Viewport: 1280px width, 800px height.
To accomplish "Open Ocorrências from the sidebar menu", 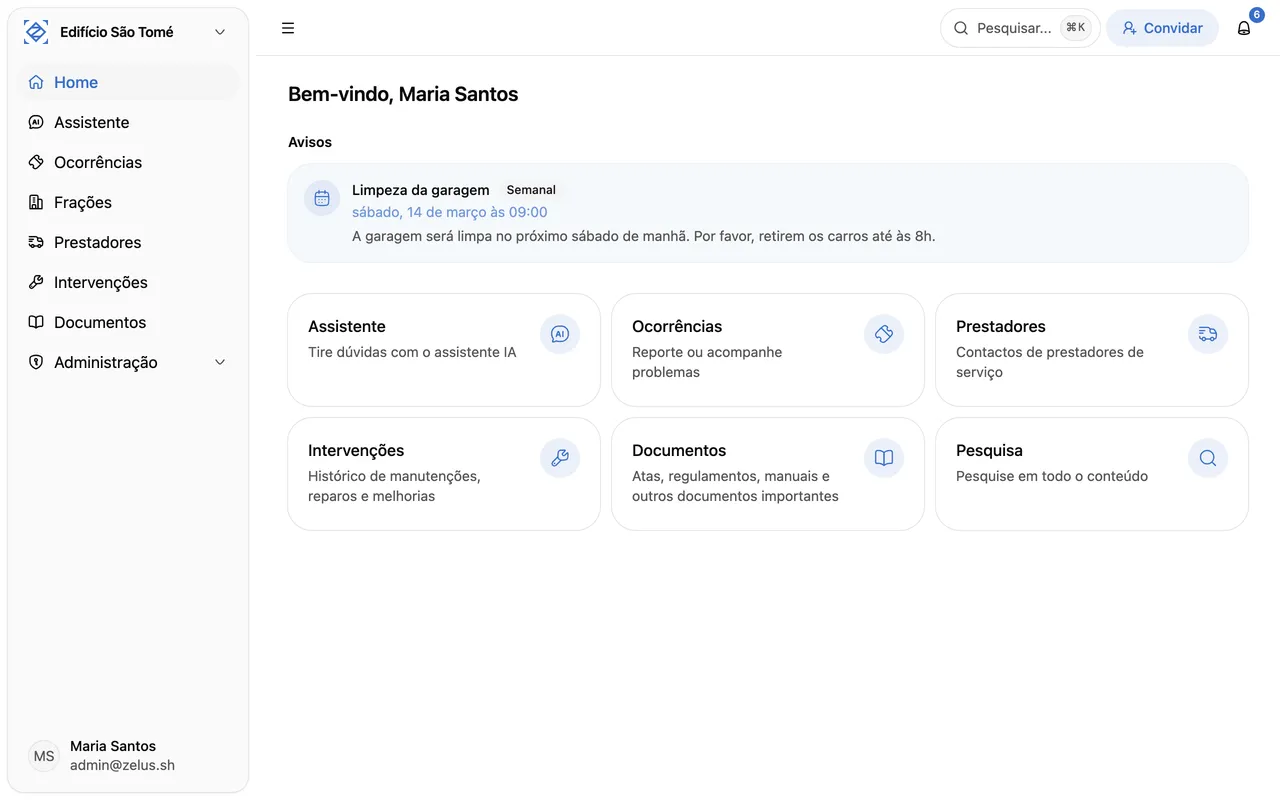I will pyautogui.click(x=98, y=162).
